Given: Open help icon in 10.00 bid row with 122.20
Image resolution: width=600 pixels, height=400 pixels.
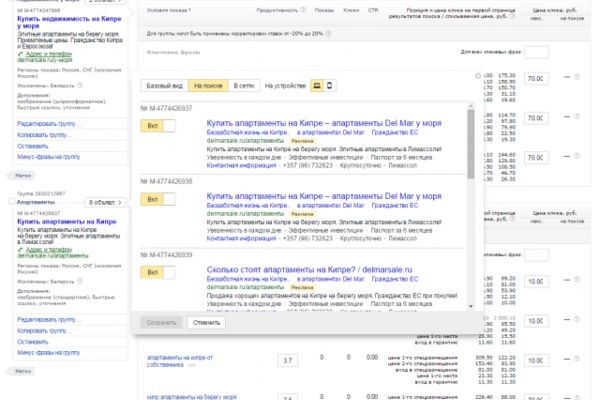Looking at the screenshot, I should (577, 359).
